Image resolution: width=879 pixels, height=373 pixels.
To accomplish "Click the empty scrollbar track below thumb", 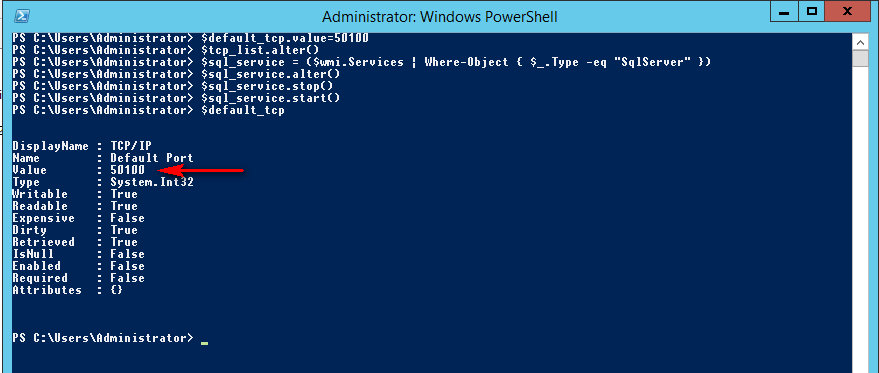I will 859,219.
